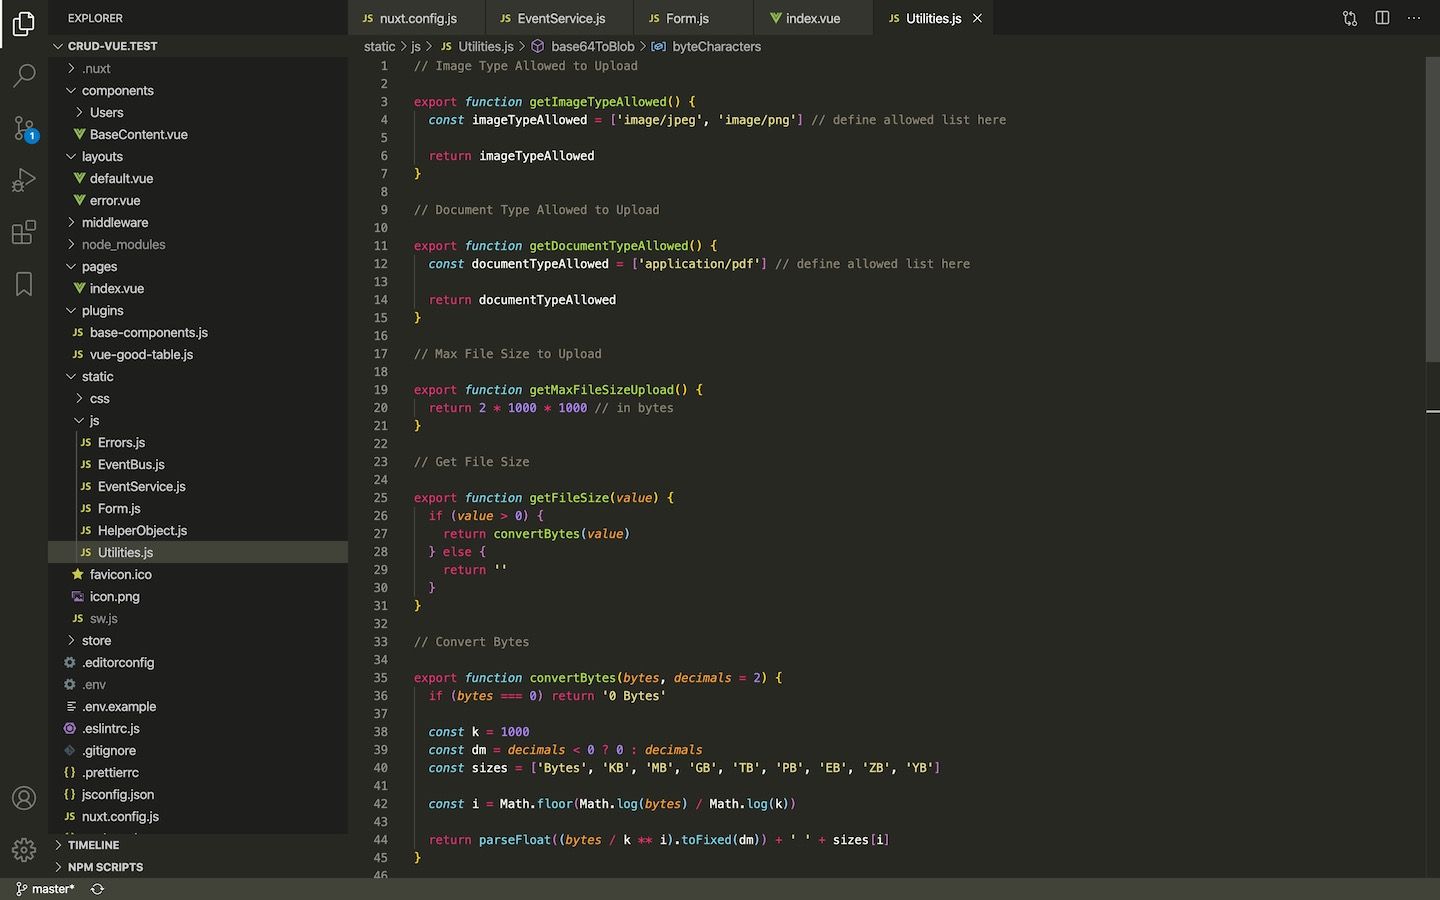The height and width of the screenshot is (900, 1440).
Task: Click the Split Editor icon
Action: (1382, 18)
